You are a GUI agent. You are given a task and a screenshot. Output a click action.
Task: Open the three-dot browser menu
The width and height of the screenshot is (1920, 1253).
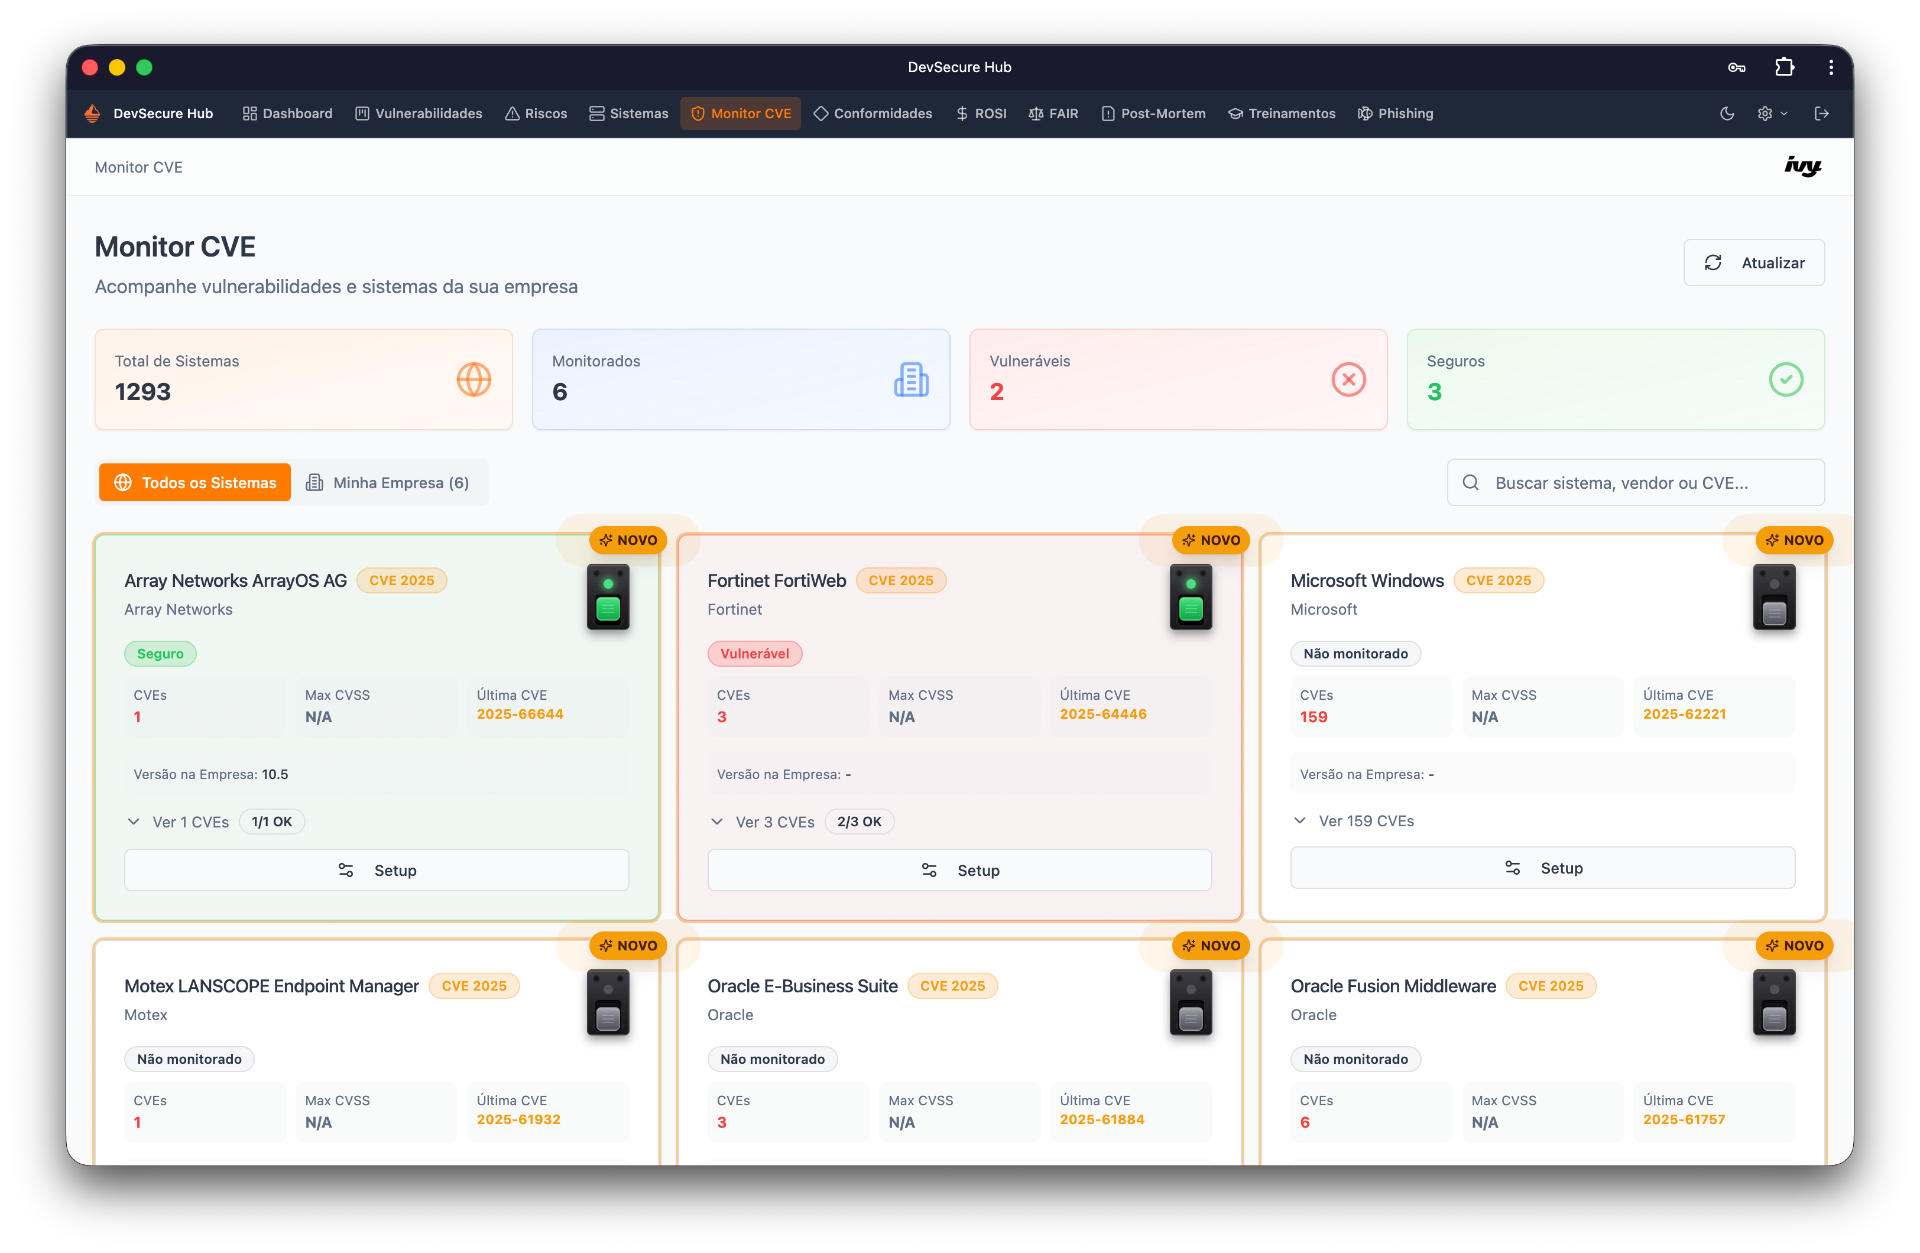tap(1831, 67)
